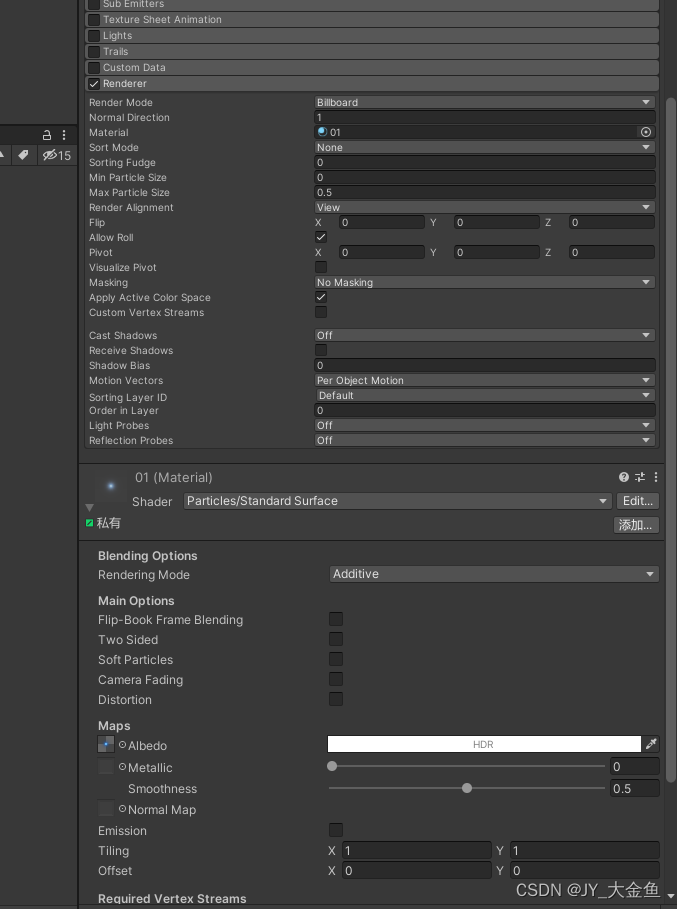Open material preset sliders icon

point(640,477)
